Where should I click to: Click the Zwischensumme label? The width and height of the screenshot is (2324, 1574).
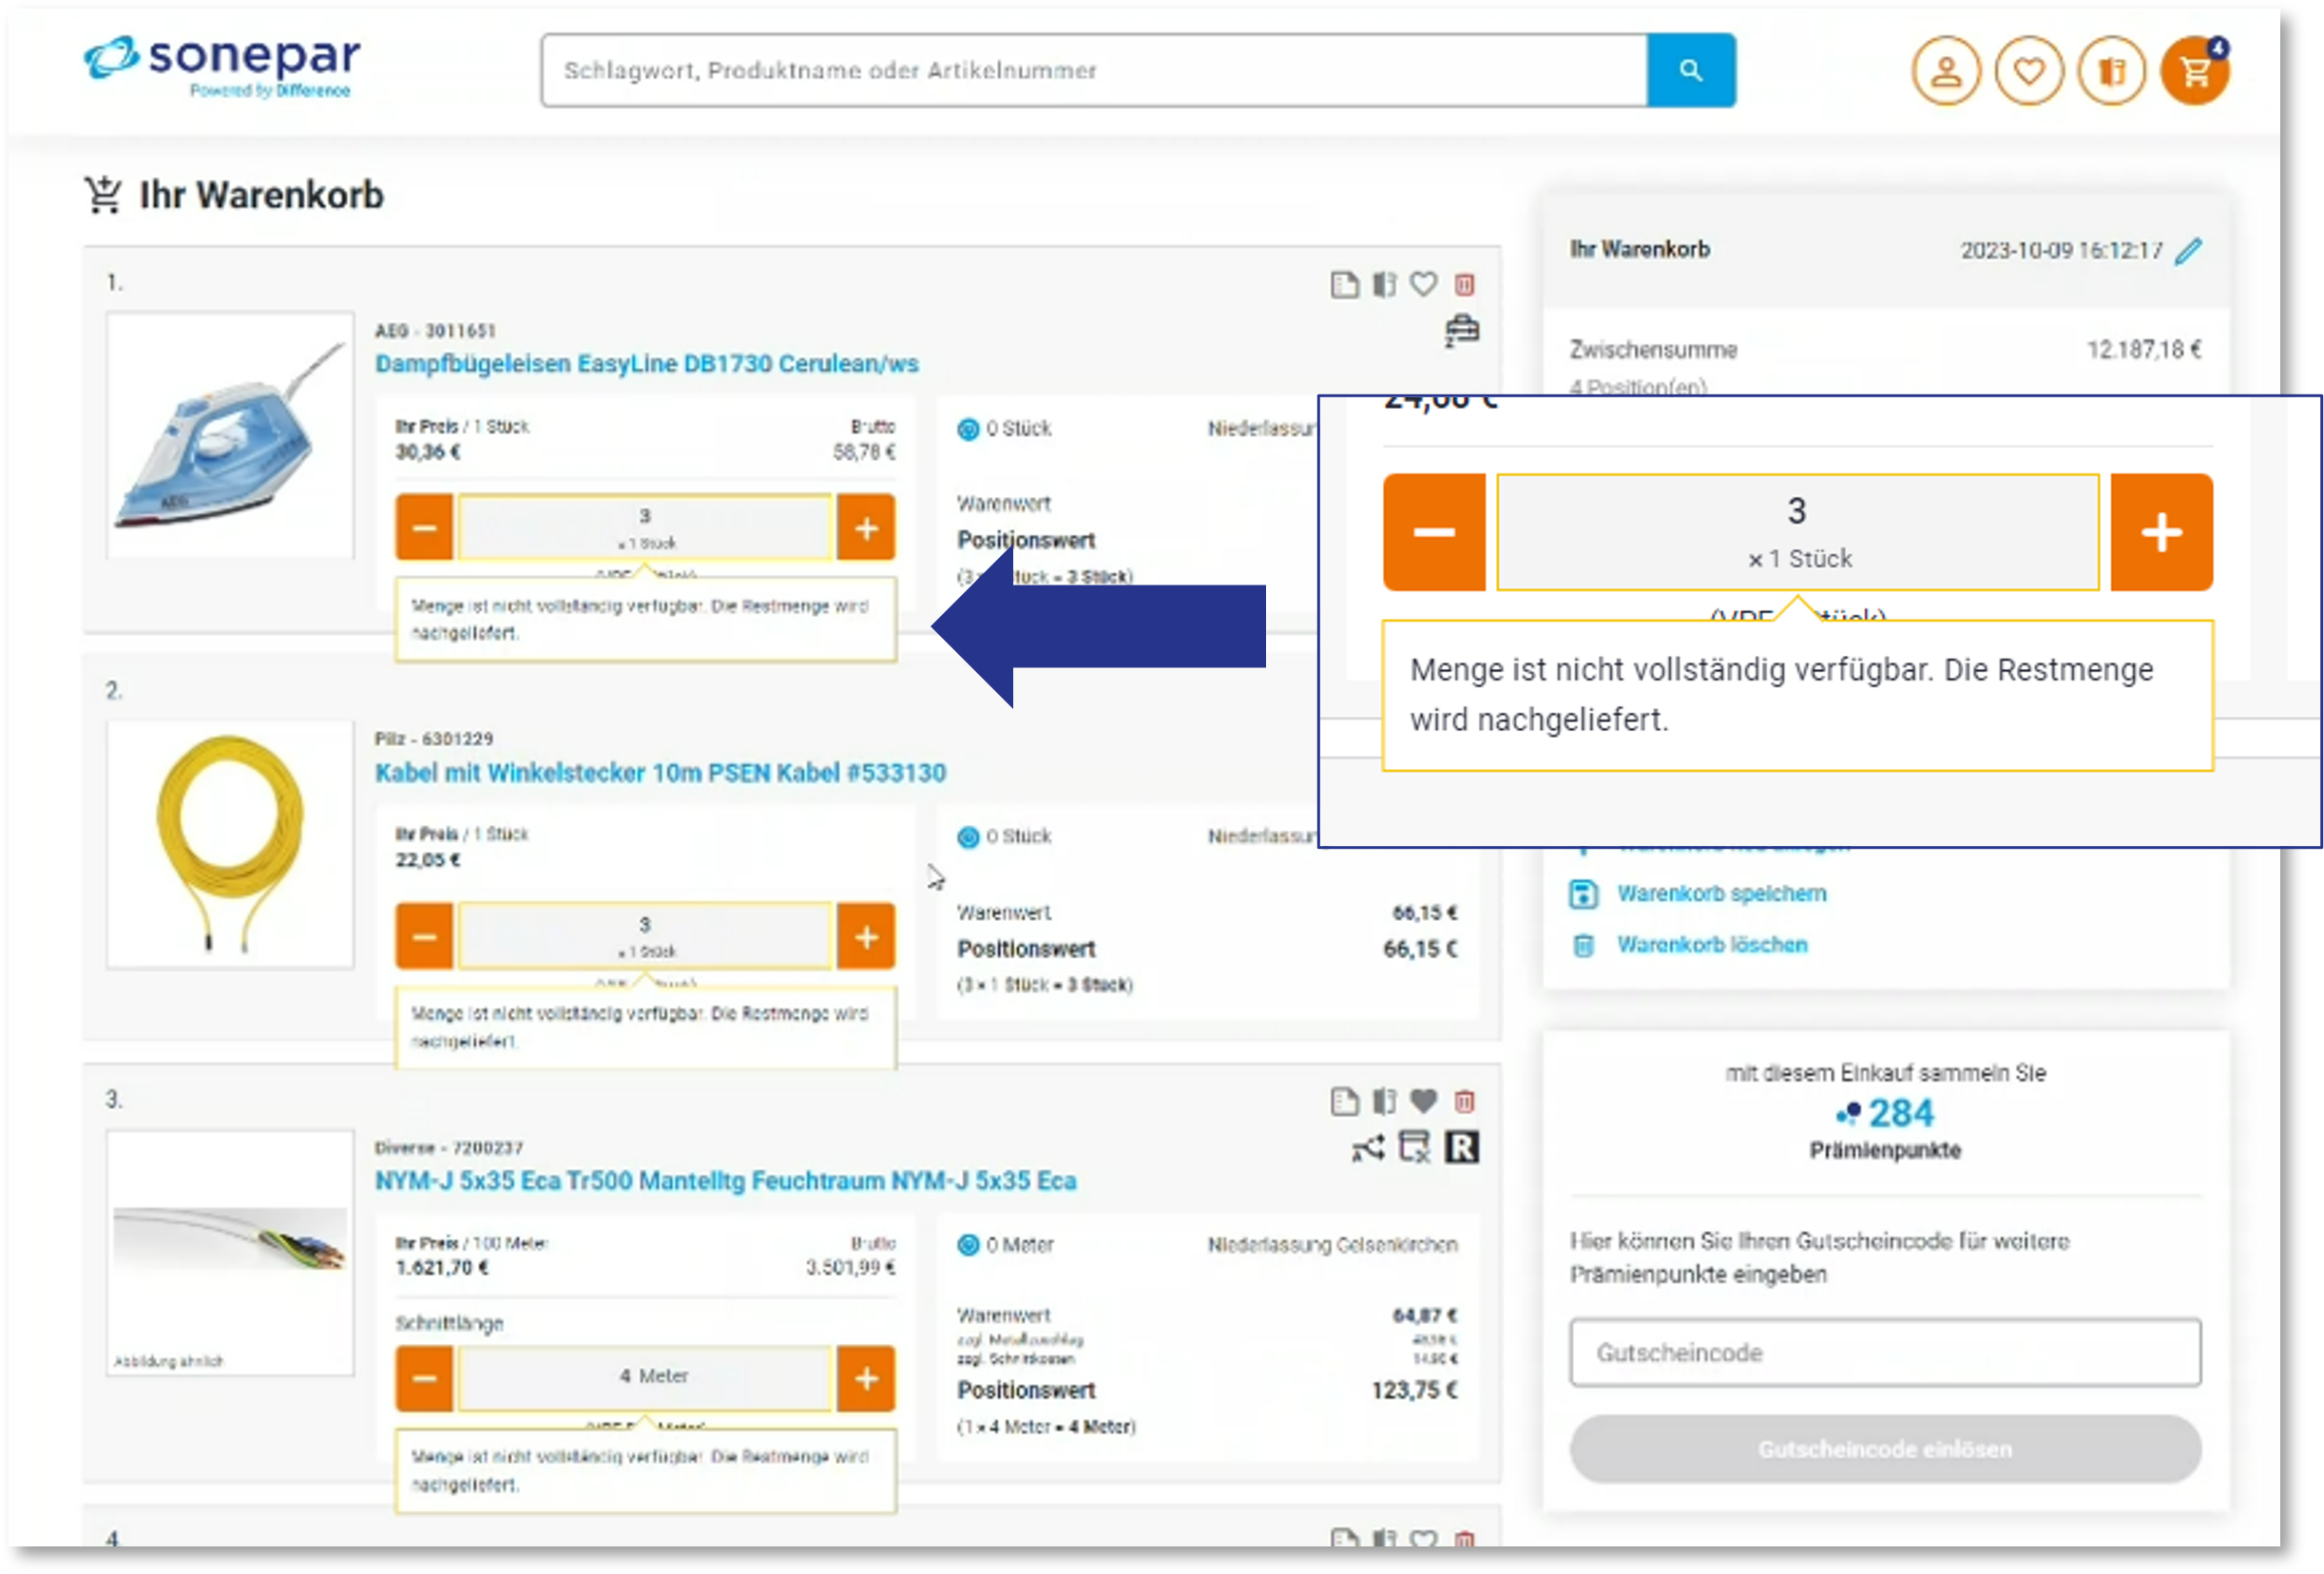(x=1653, y=351)
